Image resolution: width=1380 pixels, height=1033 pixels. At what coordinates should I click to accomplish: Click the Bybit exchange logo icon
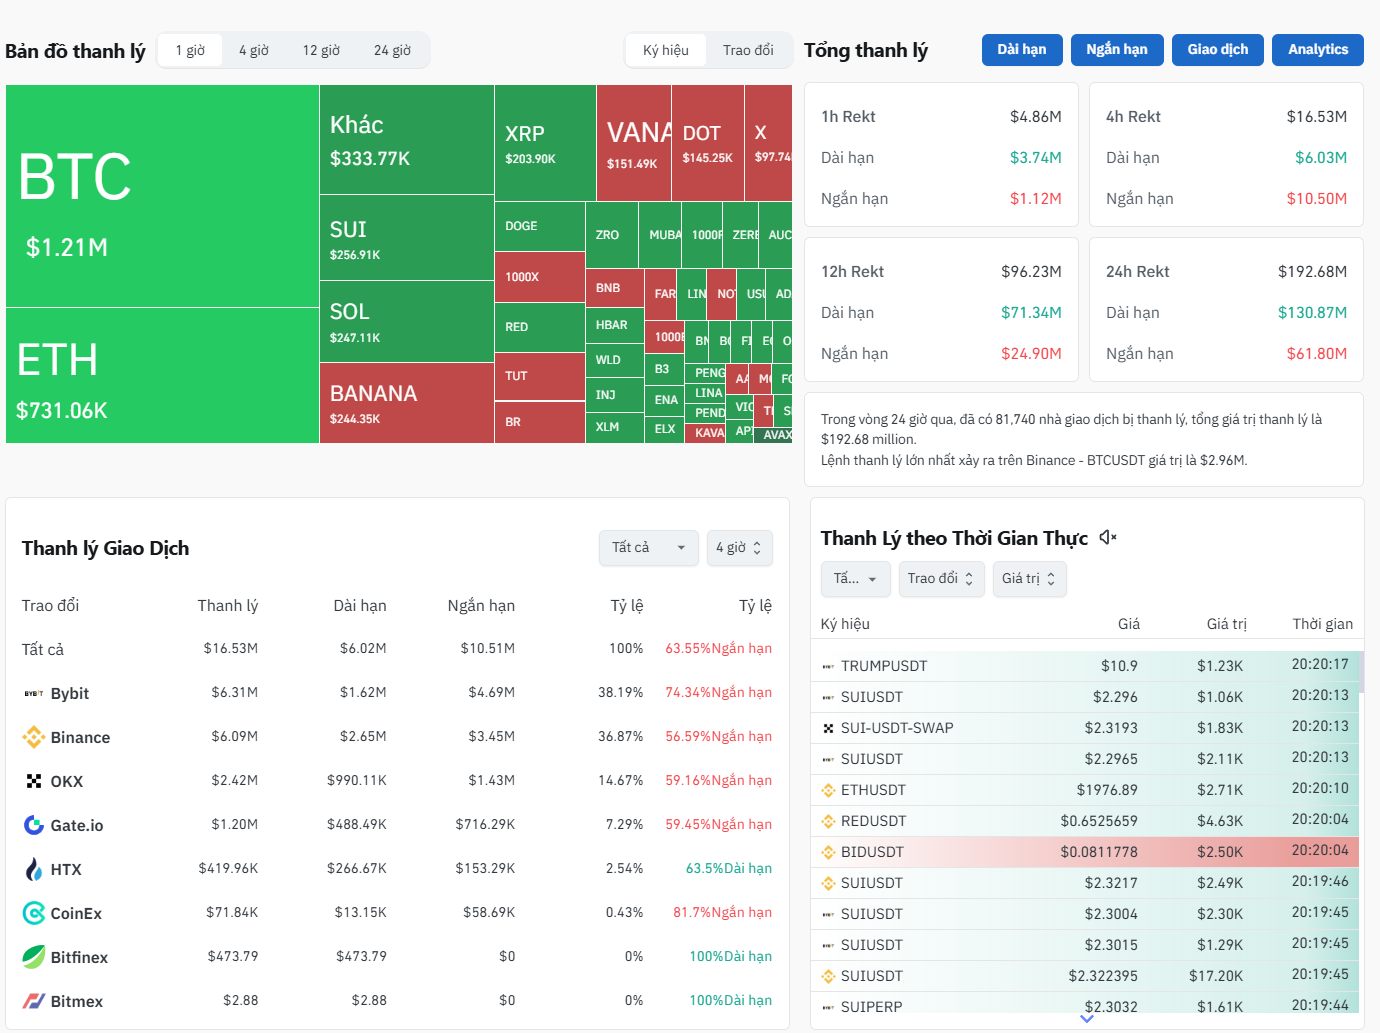(x=33, y=693)
